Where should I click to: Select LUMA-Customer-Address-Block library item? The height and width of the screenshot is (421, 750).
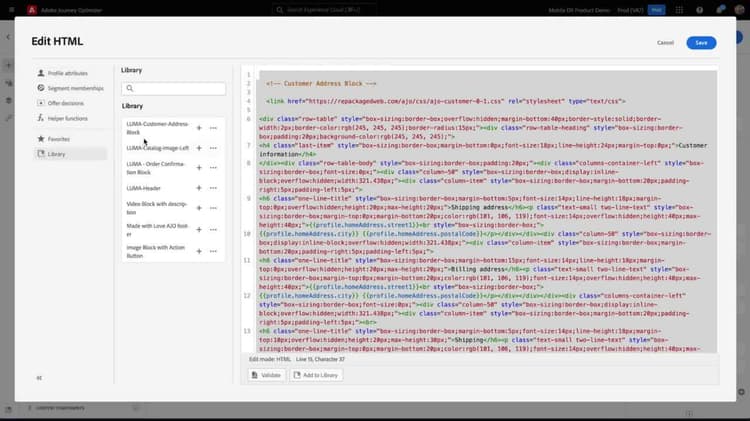[x=158, y=128]
